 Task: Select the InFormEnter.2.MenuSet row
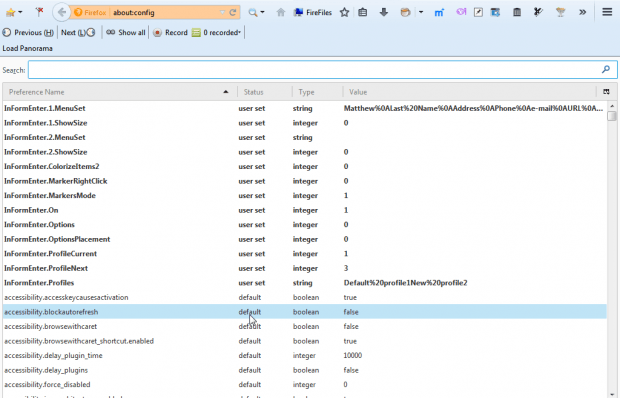[x=304, y=138]
